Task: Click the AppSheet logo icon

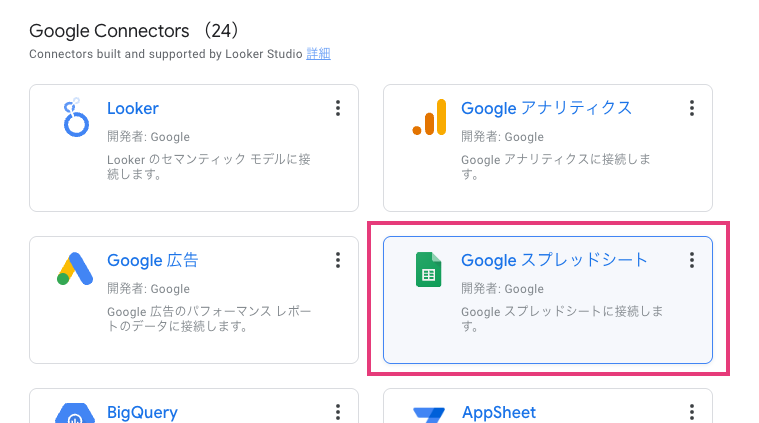Action: coord(429,414)
